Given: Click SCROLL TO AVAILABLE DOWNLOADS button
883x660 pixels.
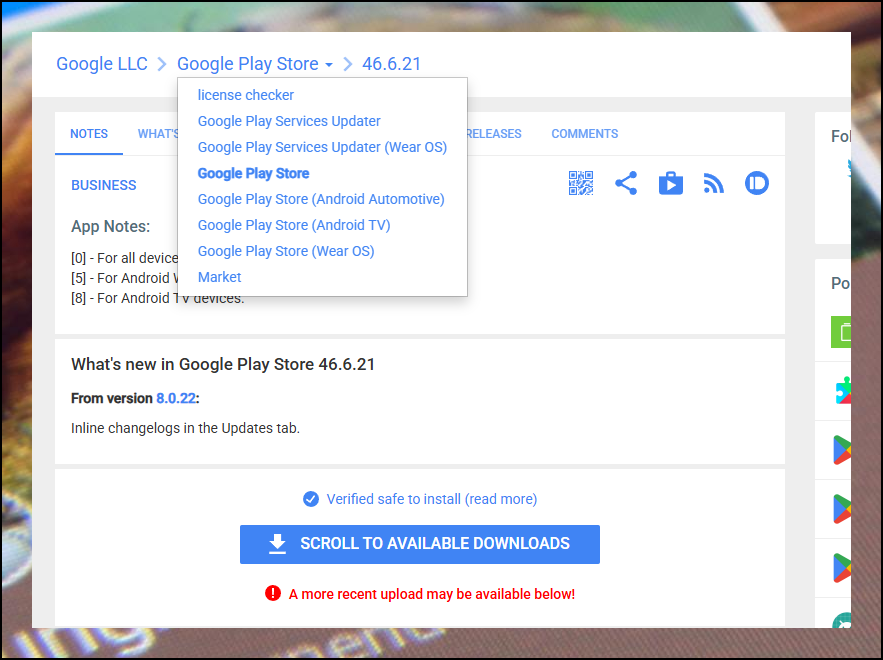Looking at the screenshot, I should tap(420, 544).
